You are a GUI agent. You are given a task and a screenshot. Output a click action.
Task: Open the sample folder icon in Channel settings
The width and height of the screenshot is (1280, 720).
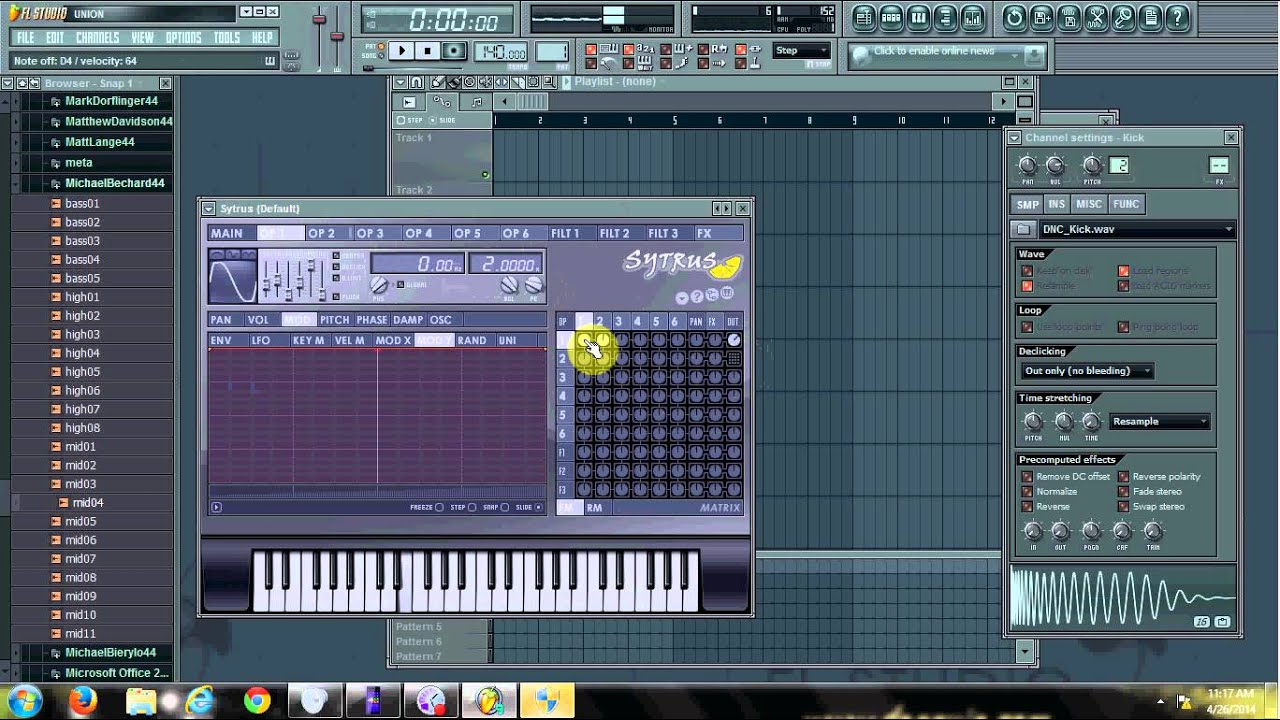coord(1023,229)
